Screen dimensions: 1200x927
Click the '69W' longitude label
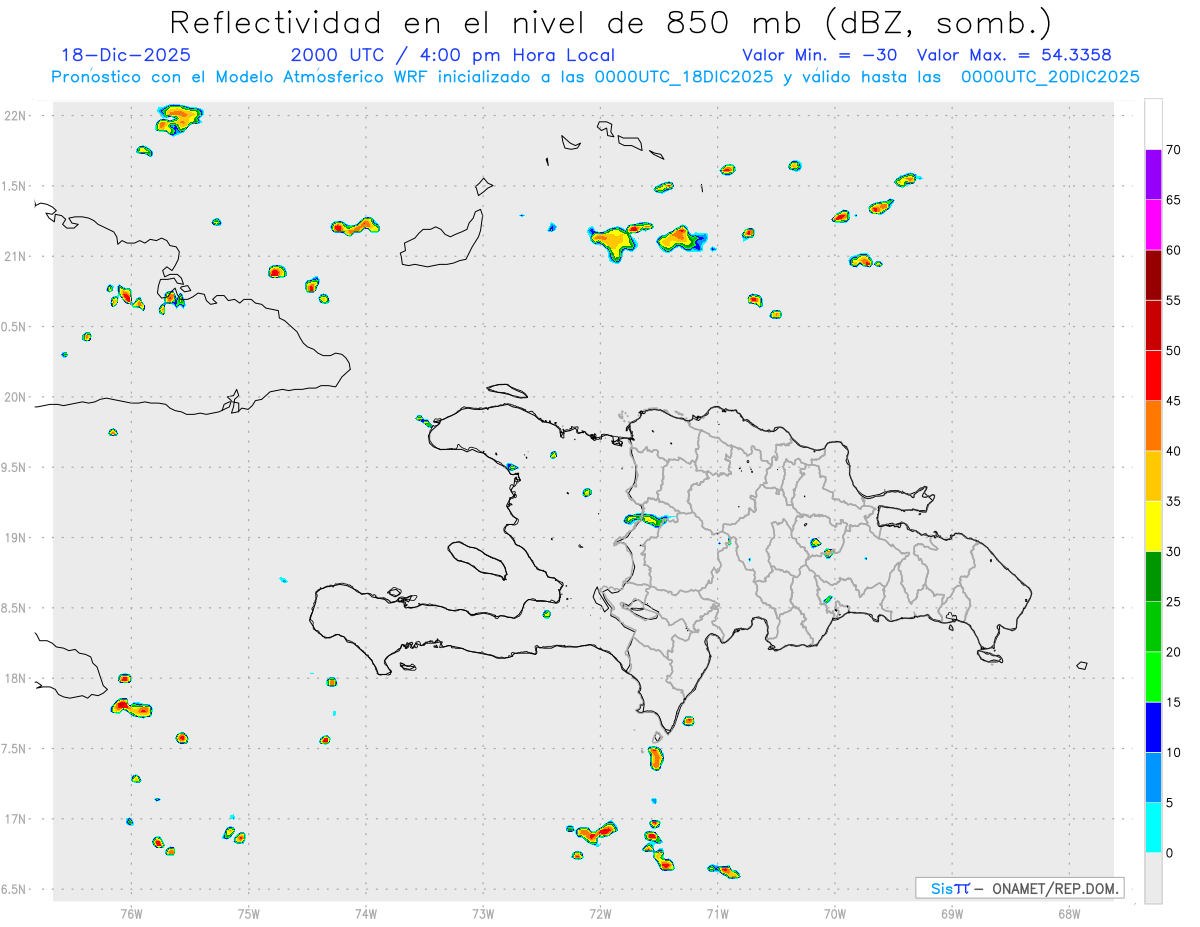(952, 913)
